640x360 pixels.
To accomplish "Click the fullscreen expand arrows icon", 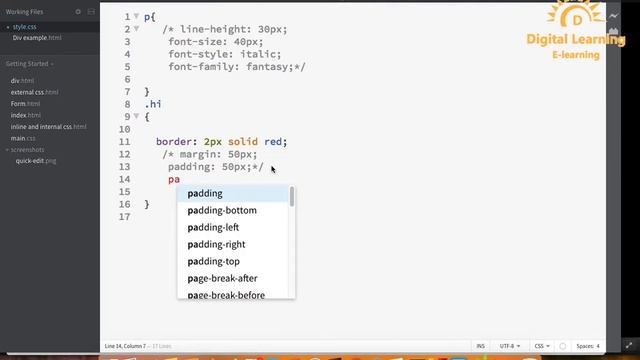I will tap(629, 345).
